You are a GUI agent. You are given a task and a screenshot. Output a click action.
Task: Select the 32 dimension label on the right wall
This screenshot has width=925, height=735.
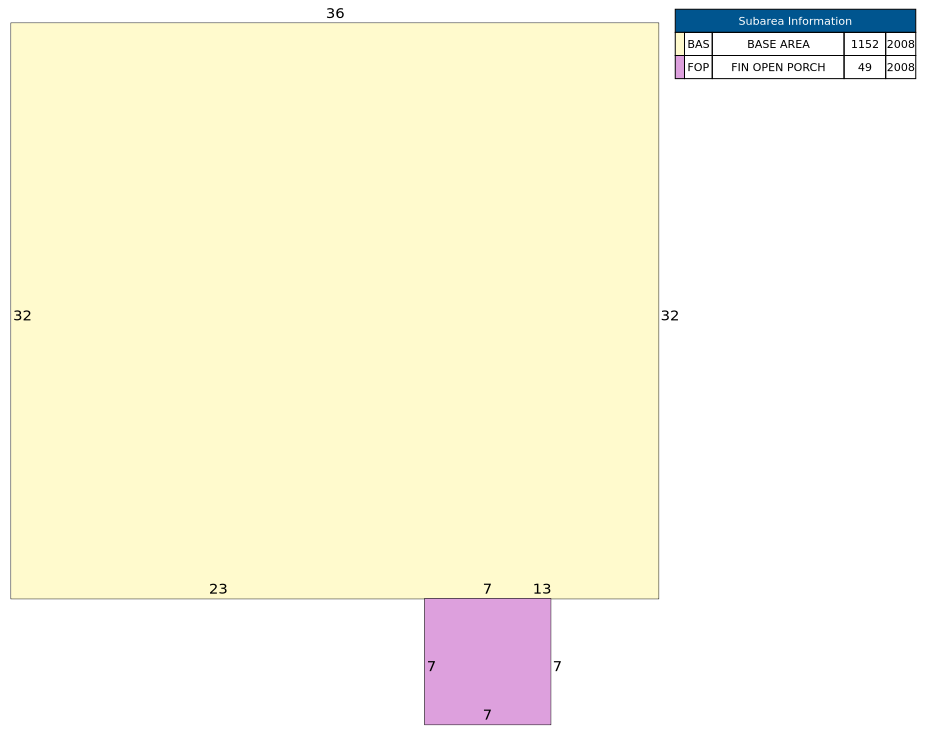pos(670,316)
